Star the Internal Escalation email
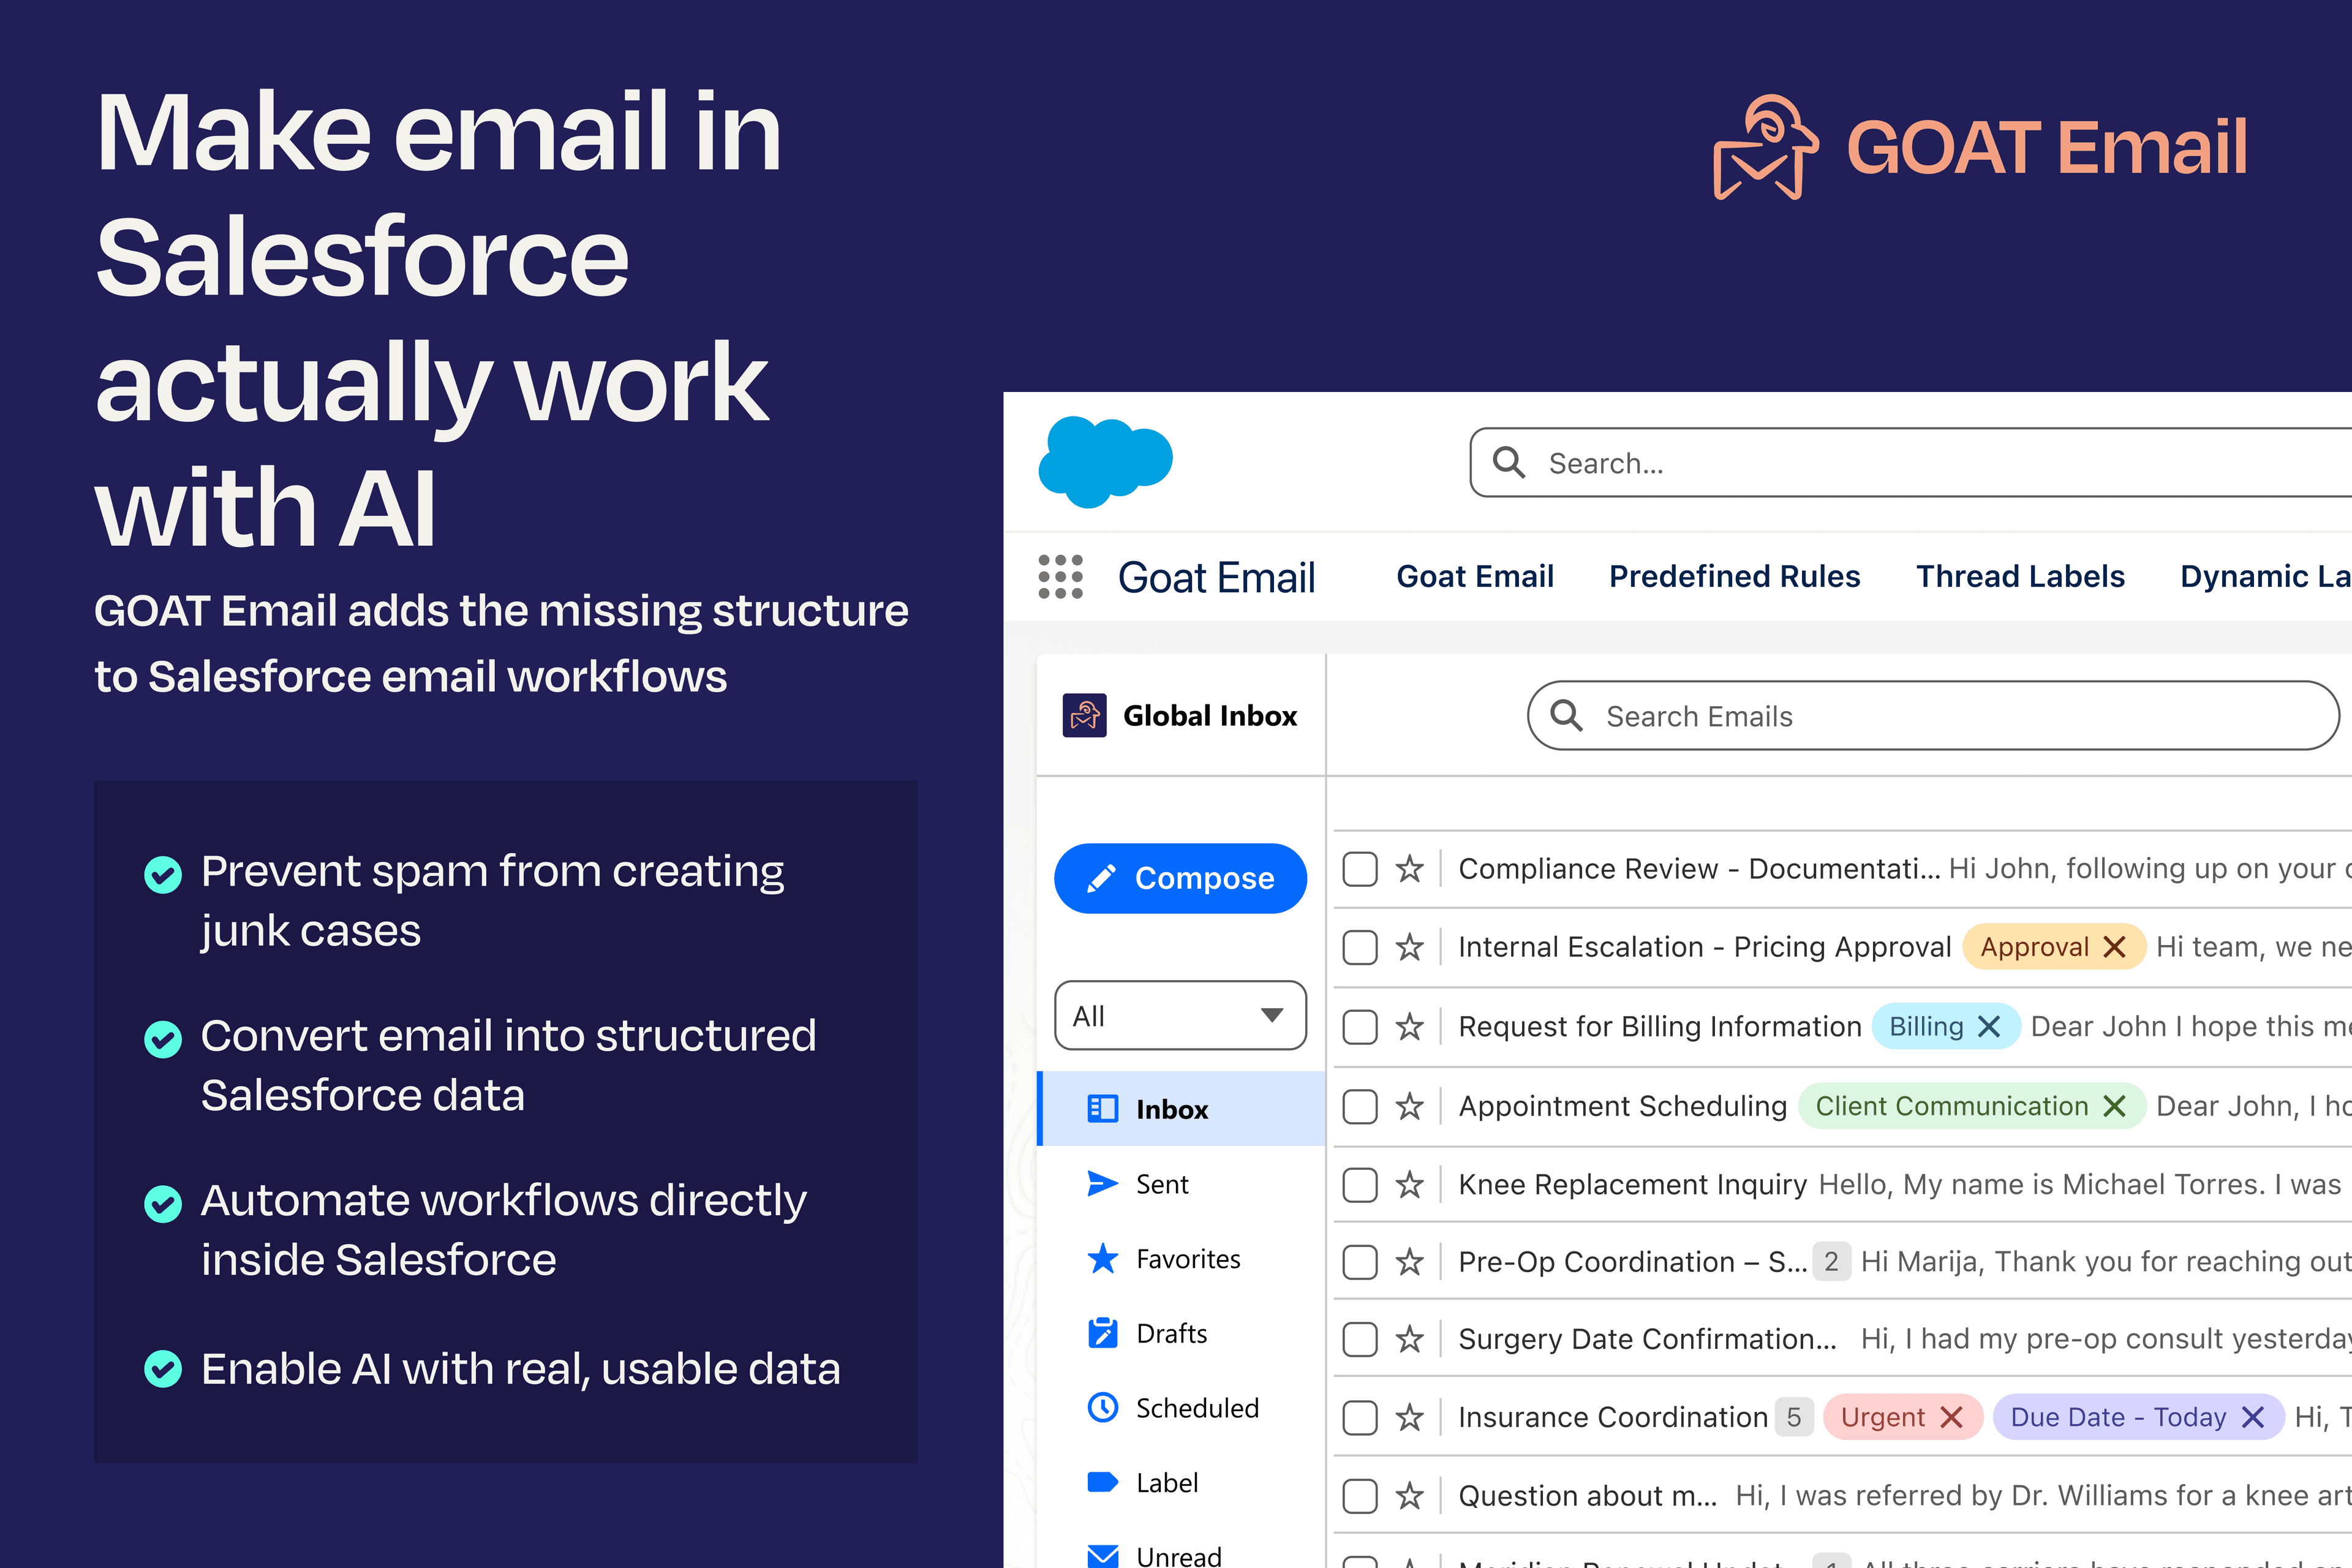Viewport: 2352px width, 1568px height. 1410,947
